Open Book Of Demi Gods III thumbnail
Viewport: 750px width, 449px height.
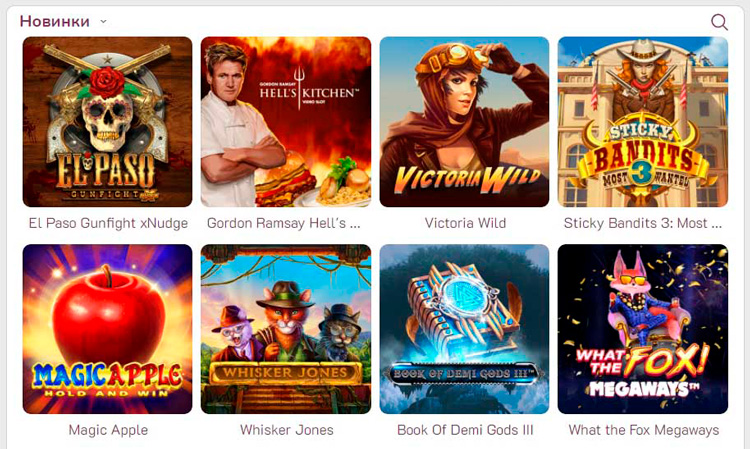(x=464, y=329)
